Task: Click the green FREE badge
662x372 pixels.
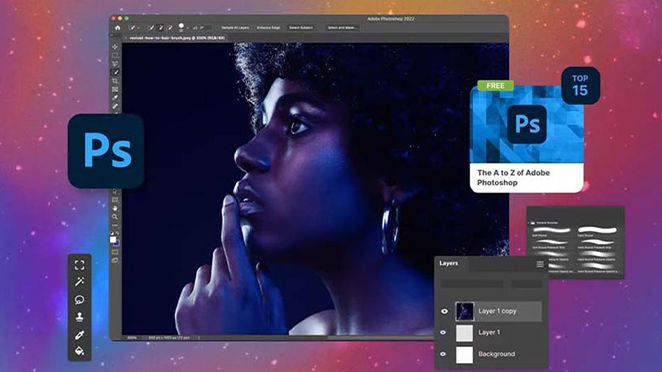Action: pyautogui.click(x=495, y=86)
